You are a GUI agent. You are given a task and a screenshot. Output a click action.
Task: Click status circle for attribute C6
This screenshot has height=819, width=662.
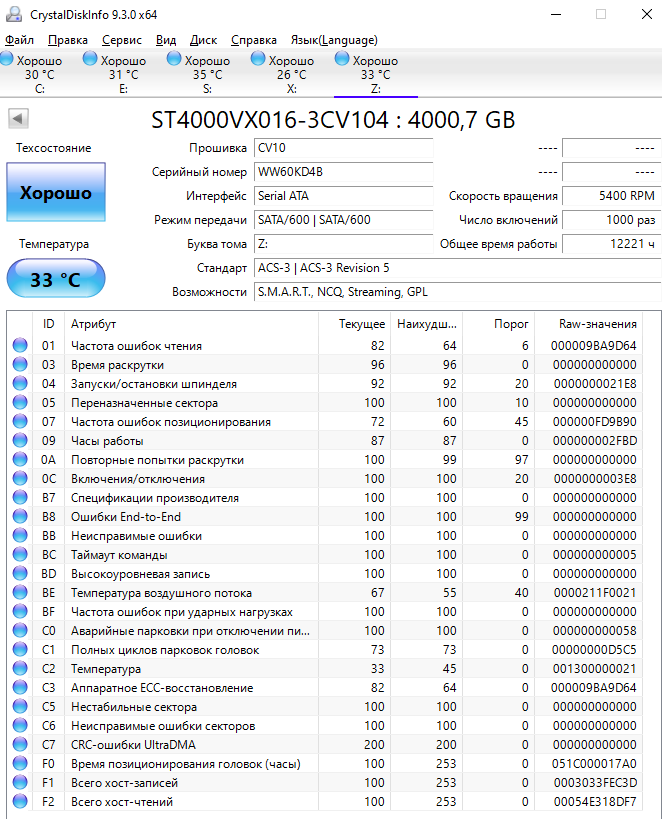[20, 725]
